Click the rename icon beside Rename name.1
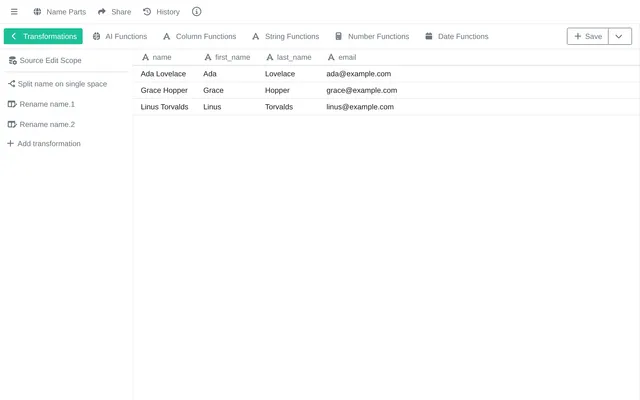This screenshot has width=640, height=400. tap(12, 104)
